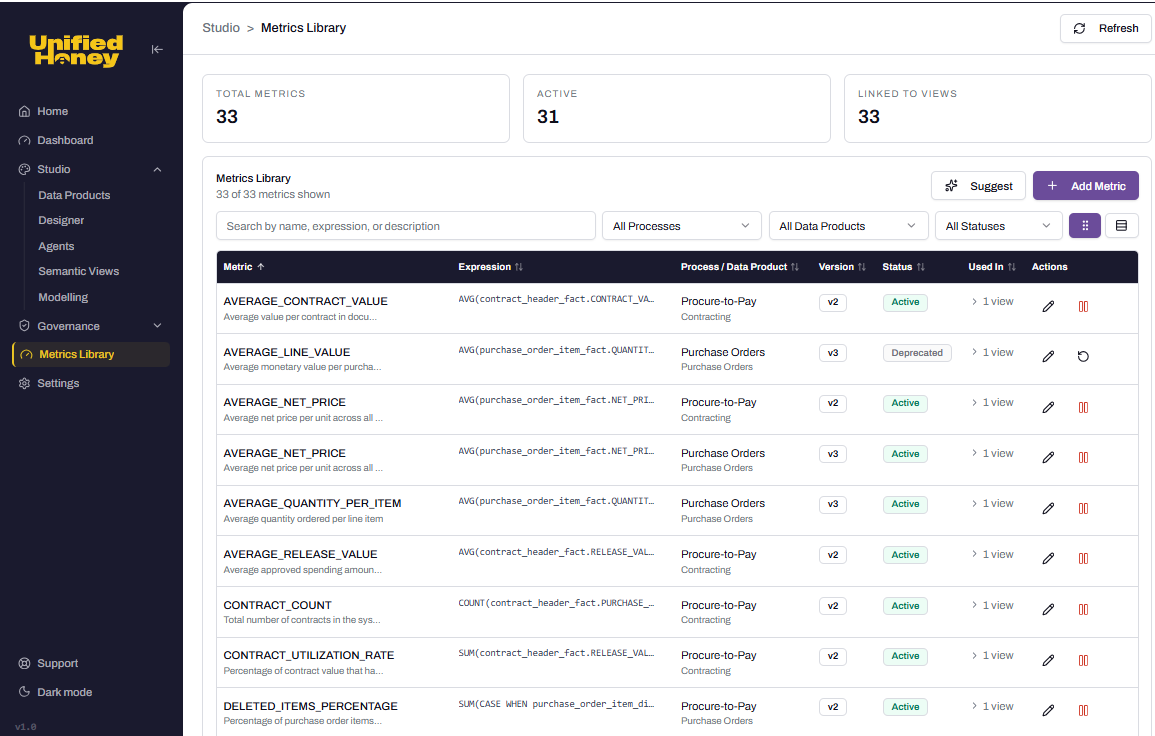Switch to list view layout
The image size is (1155, 736).
[1121, 225]
